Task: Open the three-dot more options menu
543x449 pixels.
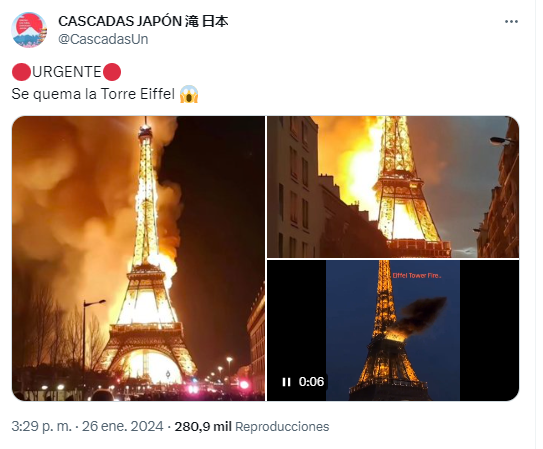Action: coord(511,21)
